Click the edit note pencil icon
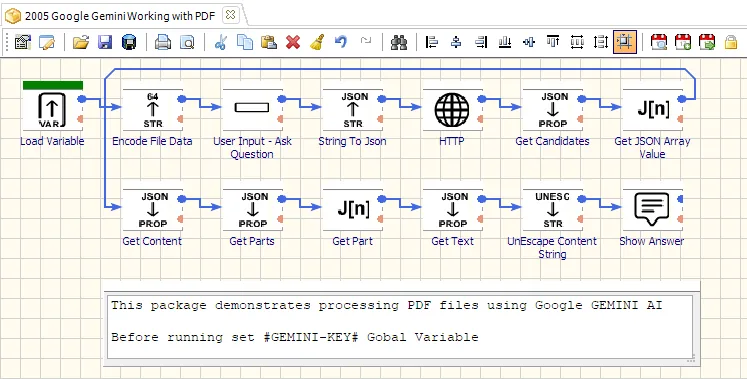This screenshot has height=379, width=747. point(47,42)
